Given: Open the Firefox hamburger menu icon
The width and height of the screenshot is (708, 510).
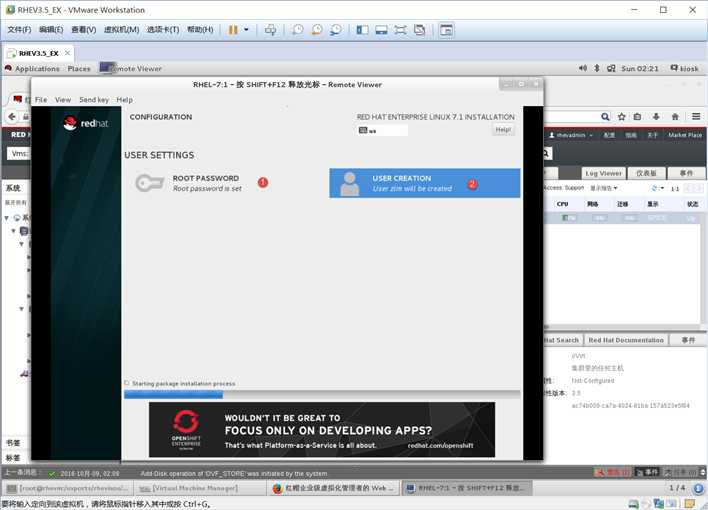Looking at the screenshot, I should pyautogui.click(x=696, y=117).
